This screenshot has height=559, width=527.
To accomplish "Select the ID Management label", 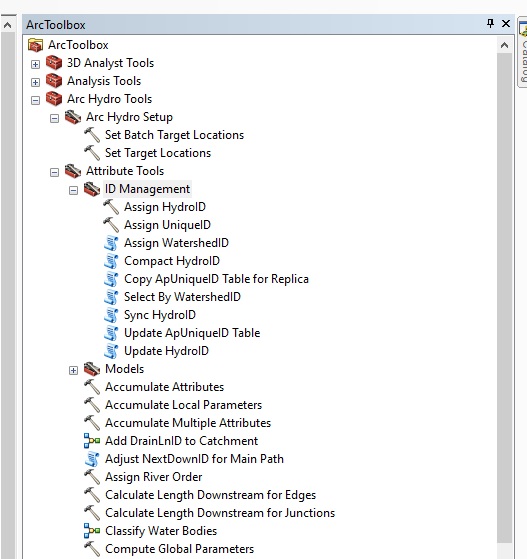I will tap(147, 189).
